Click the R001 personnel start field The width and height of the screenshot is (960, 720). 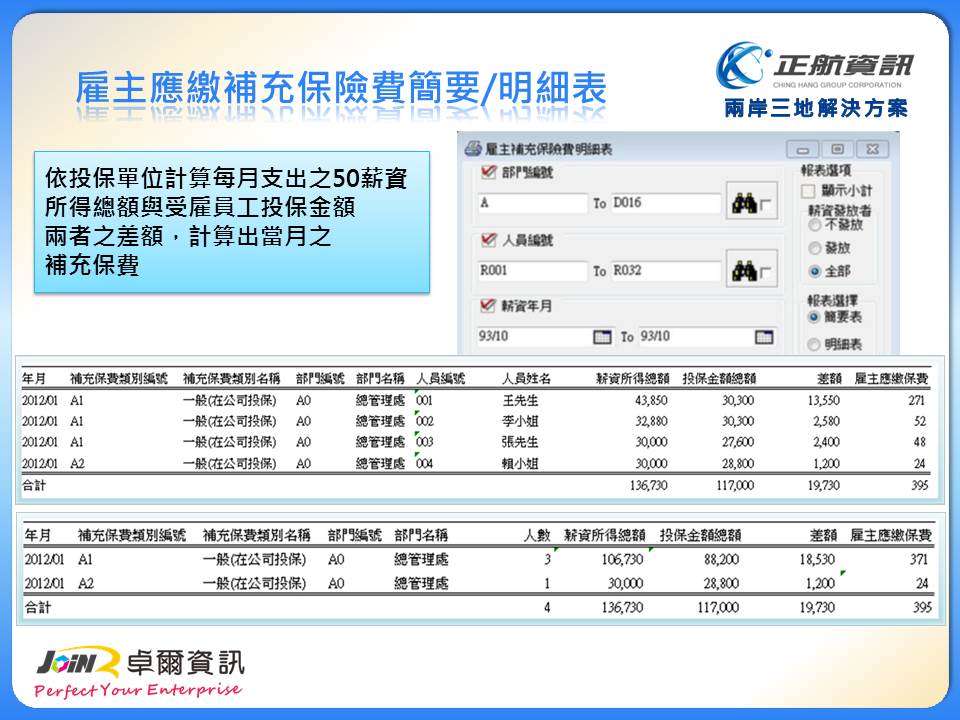(x=532, y=271)
